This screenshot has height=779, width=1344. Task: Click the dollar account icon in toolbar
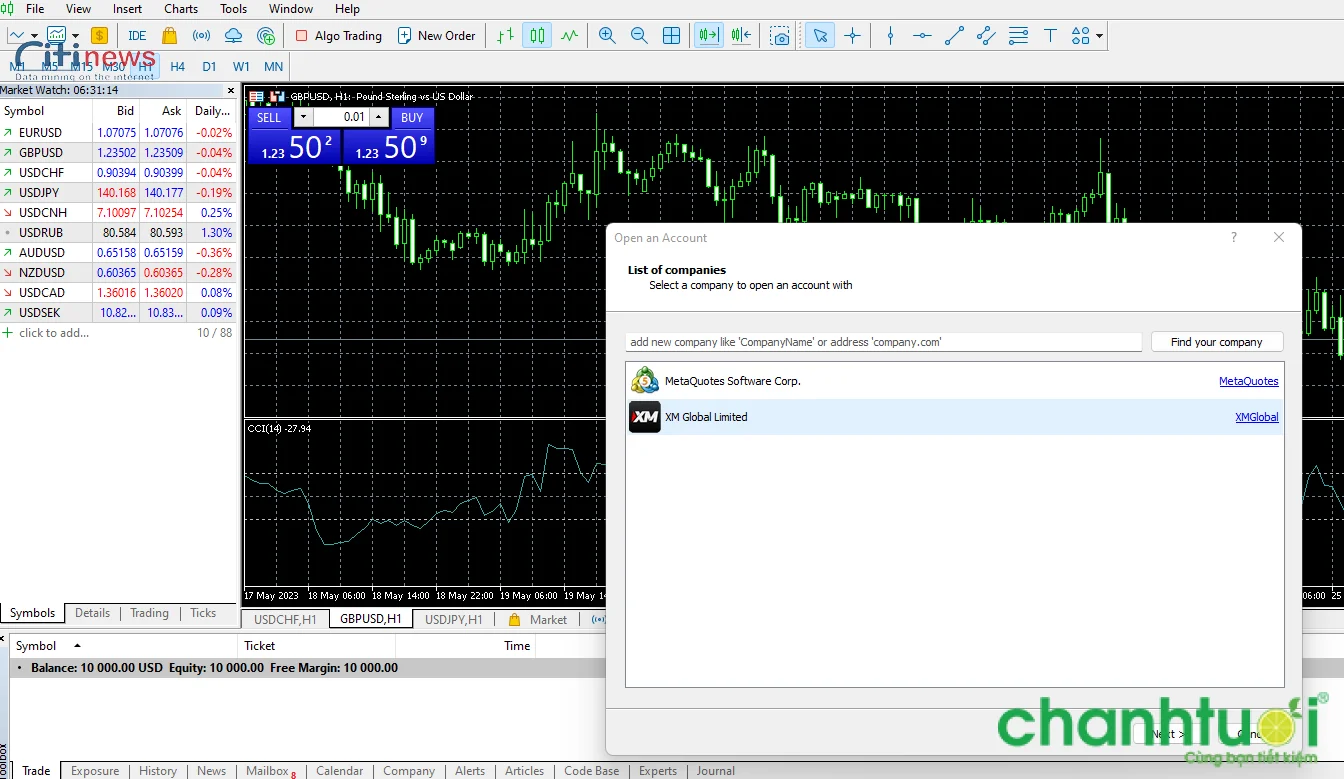click(99, 36)
